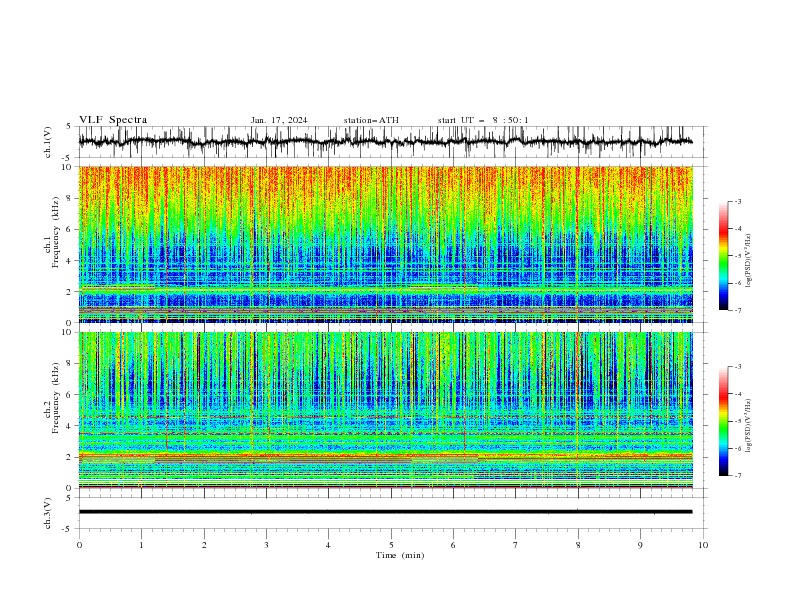This screenshot has width=792, height=612.
Task: Click the '2' minute tick on time axis
Action: (x=204, y=545)
